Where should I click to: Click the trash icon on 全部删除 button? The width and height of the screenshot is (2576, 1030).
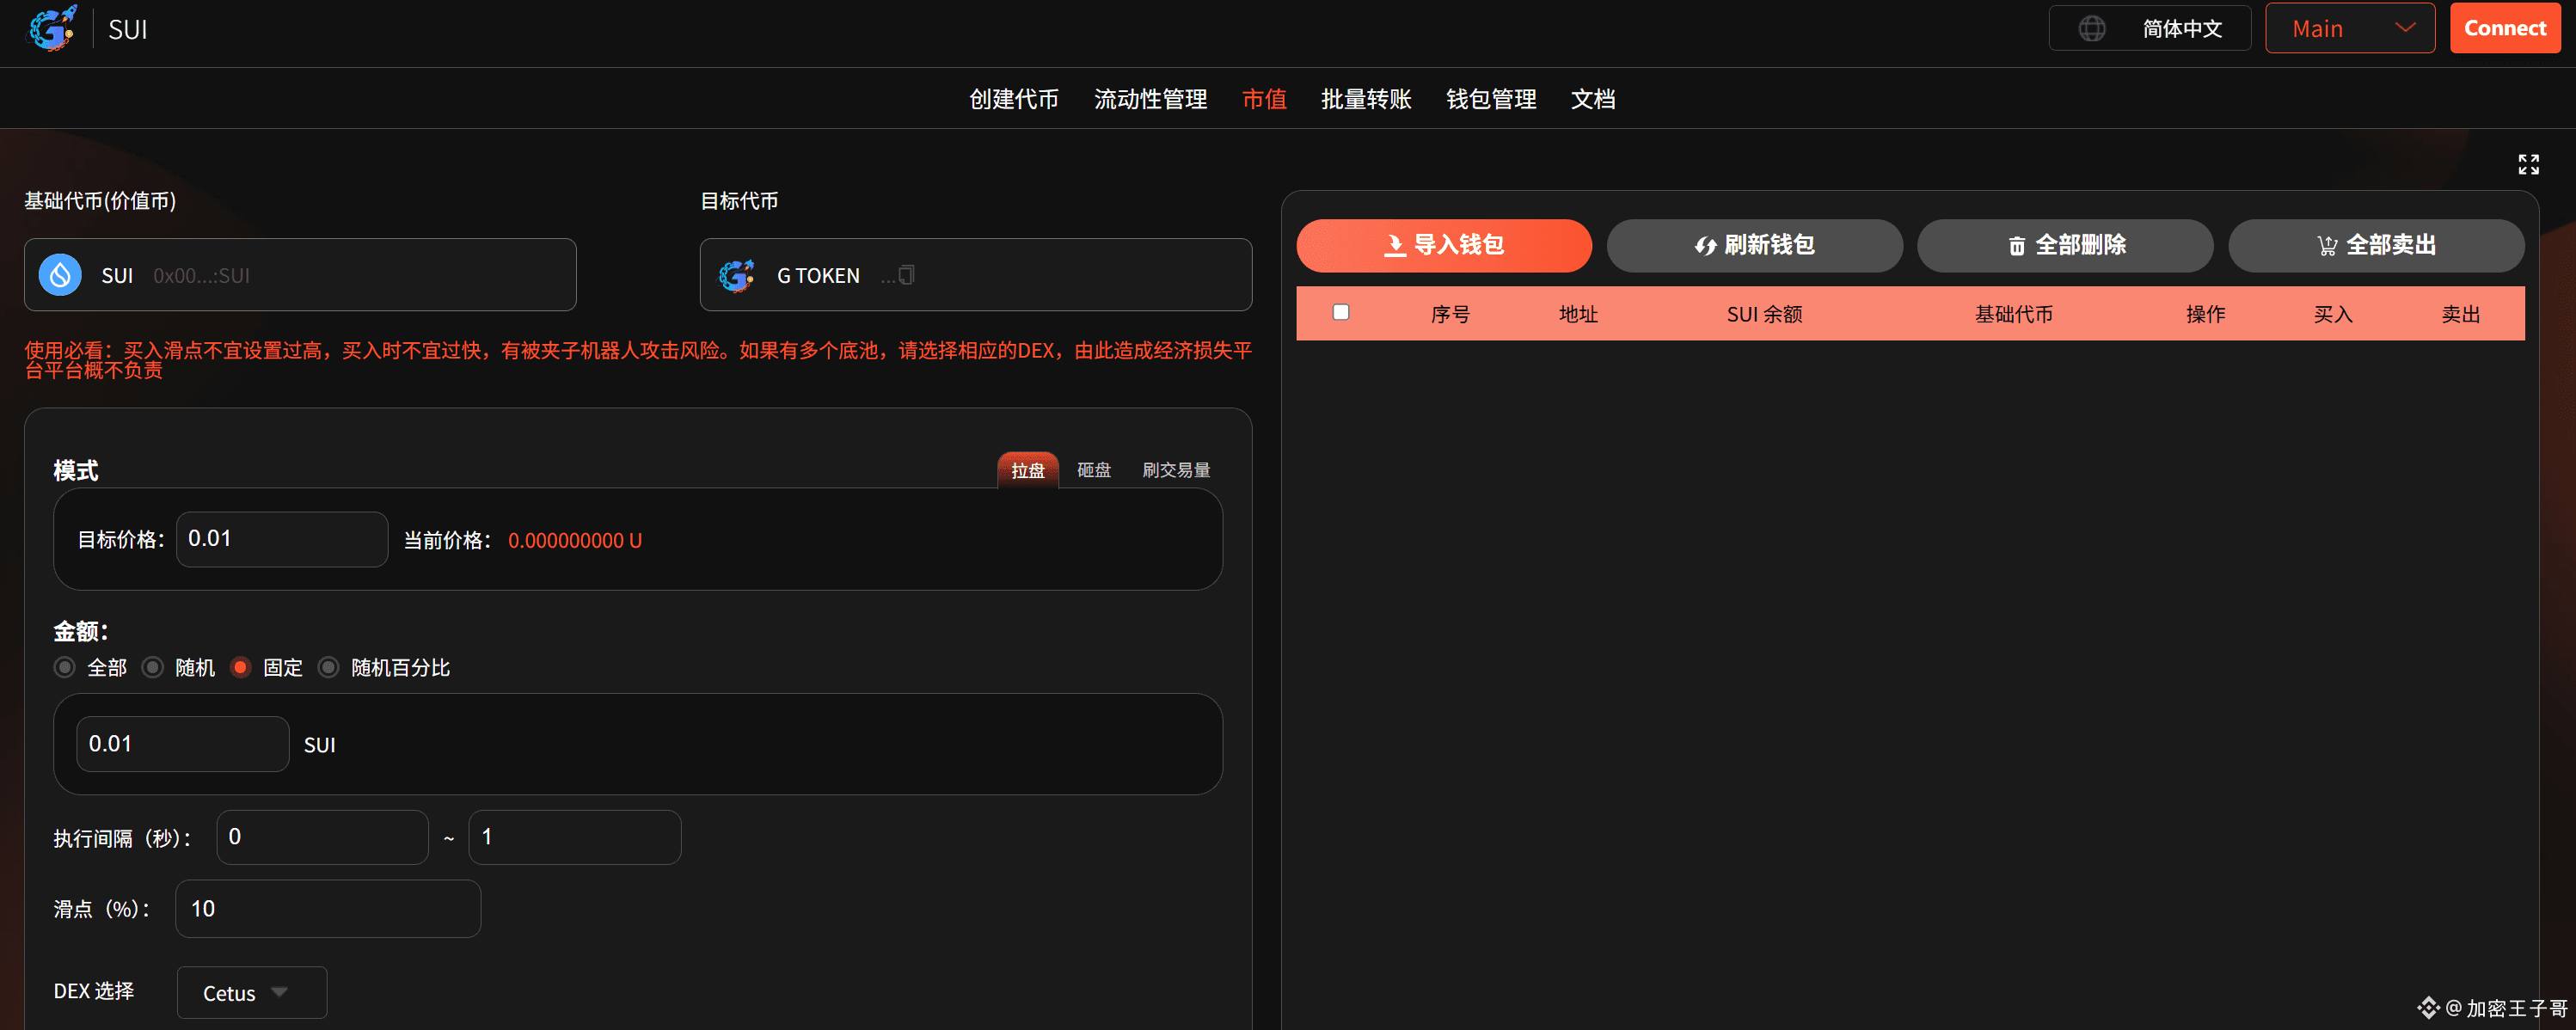click(2015, 245)
